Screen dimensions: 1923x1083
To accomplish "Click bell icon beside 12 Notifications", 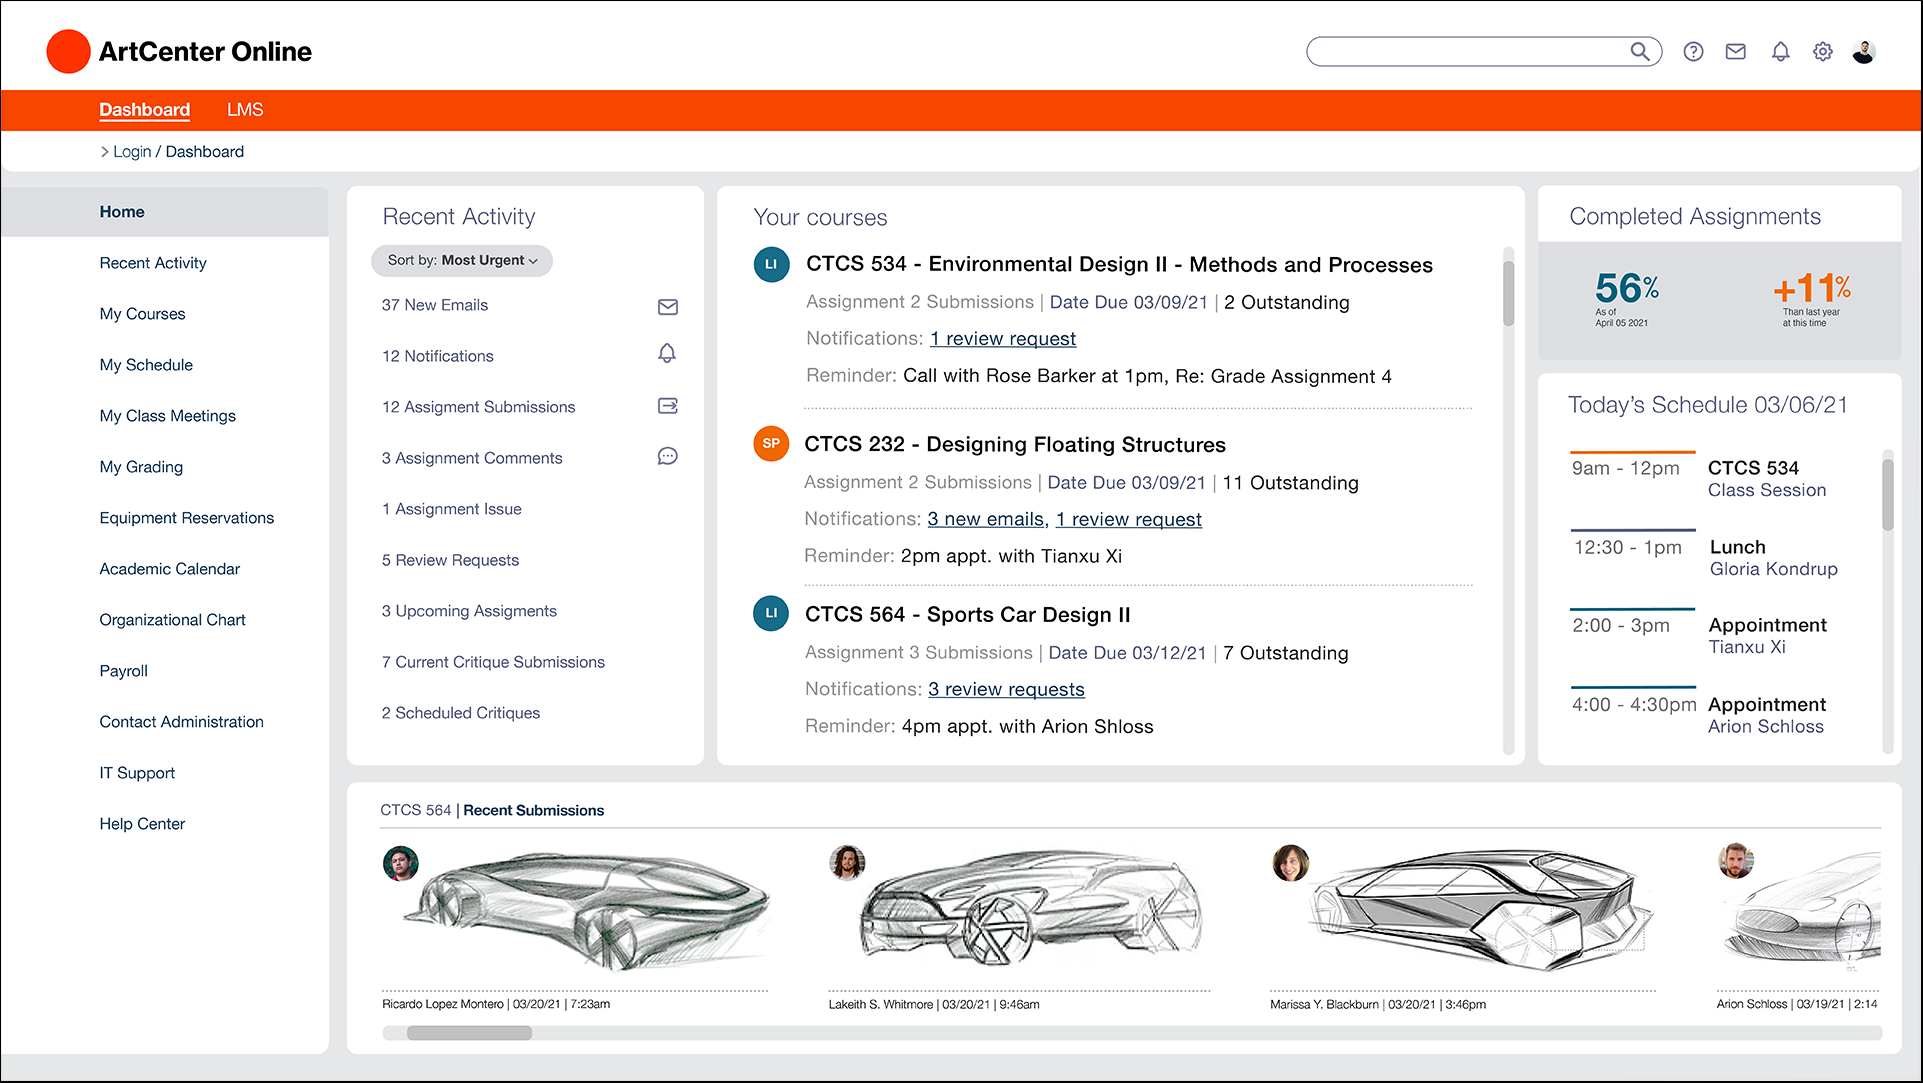I will [x=667, y=354].
